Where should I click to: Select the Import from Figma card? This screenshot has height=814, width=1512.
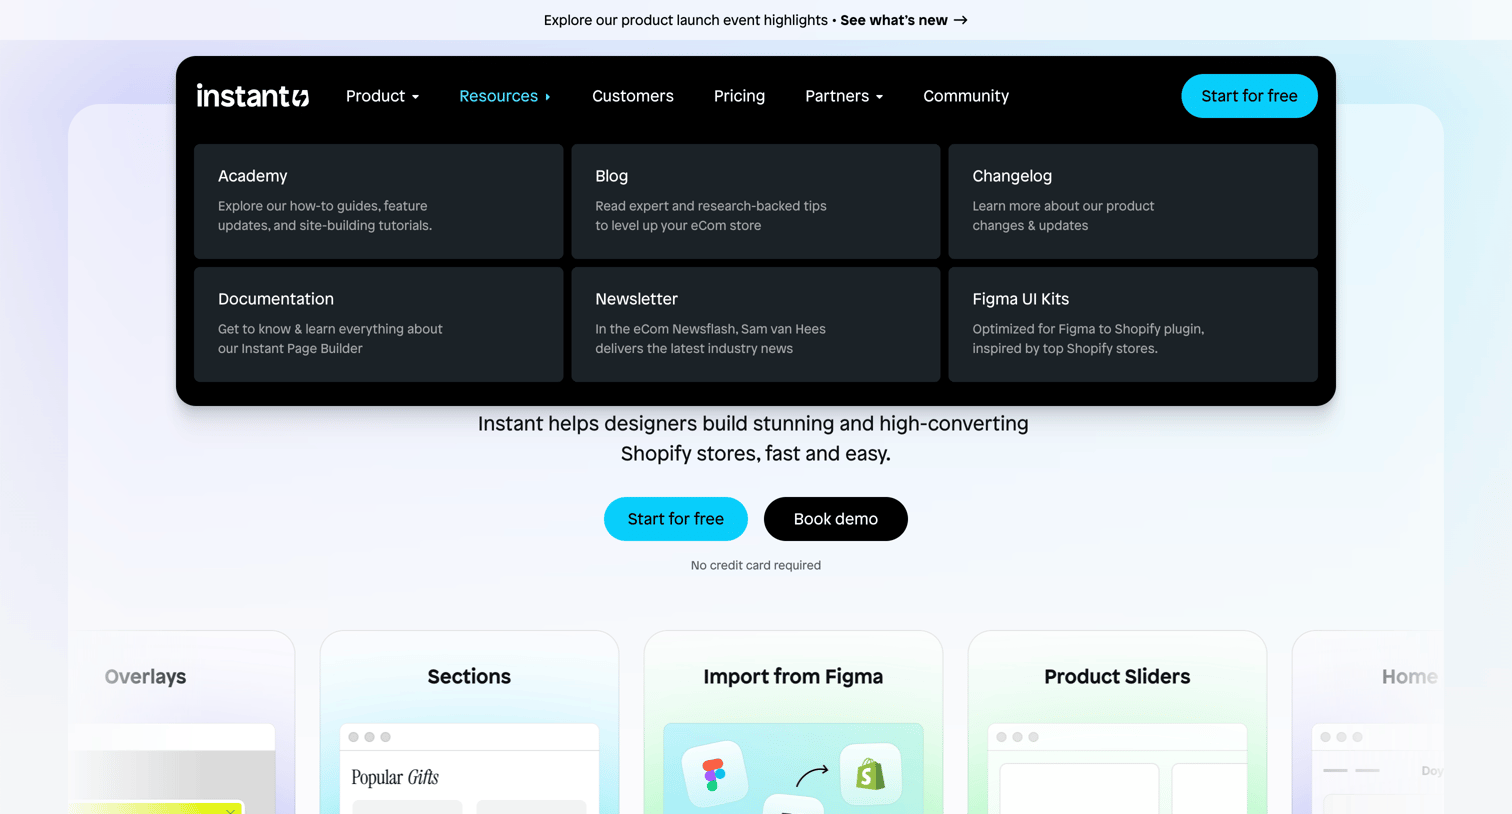tap(793, 722)
